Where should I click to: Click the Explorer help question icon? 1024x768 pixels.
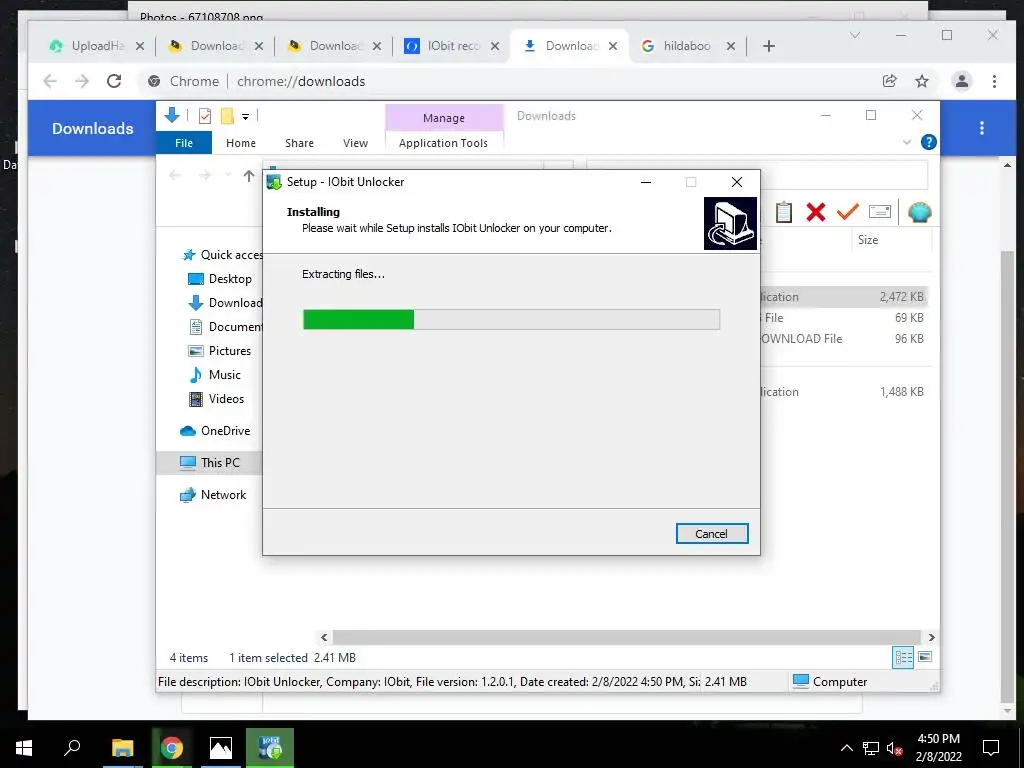928,142
